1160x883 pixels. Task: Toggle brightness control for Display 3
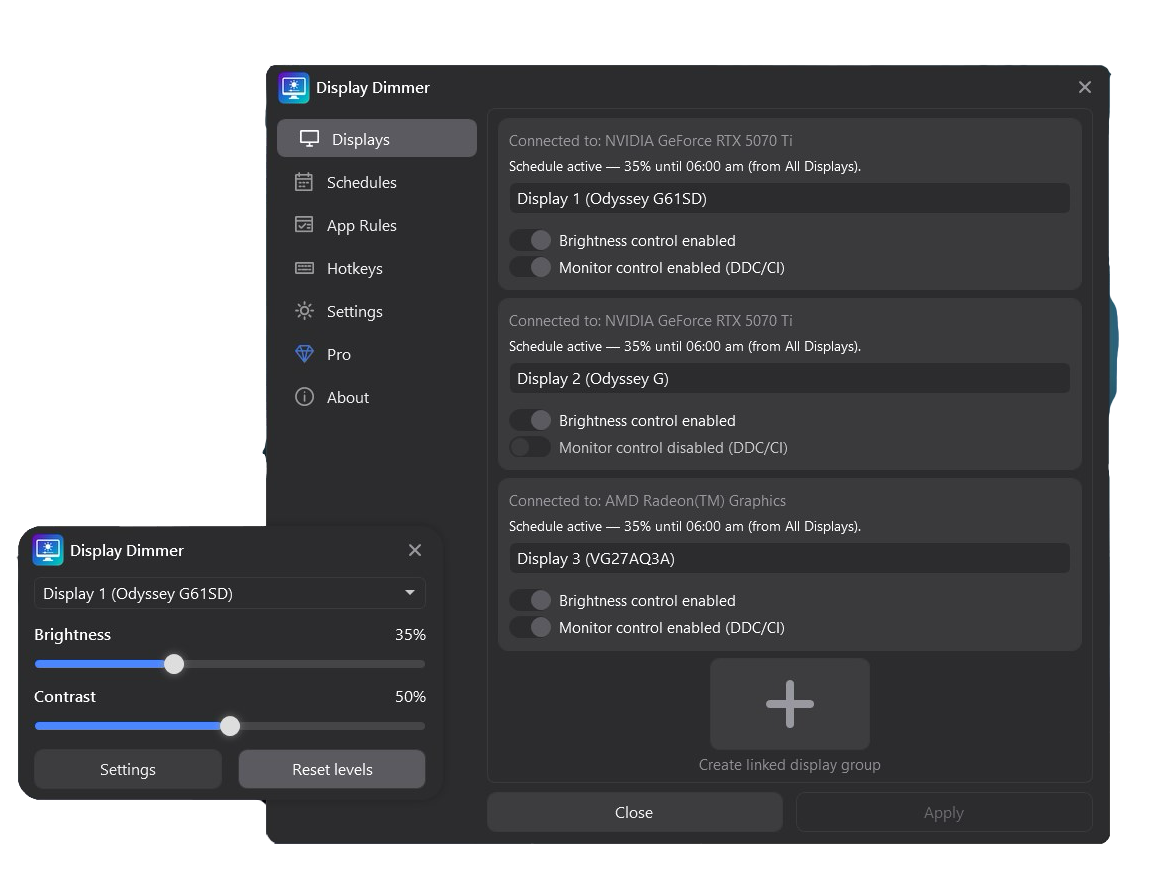(530, 600)
